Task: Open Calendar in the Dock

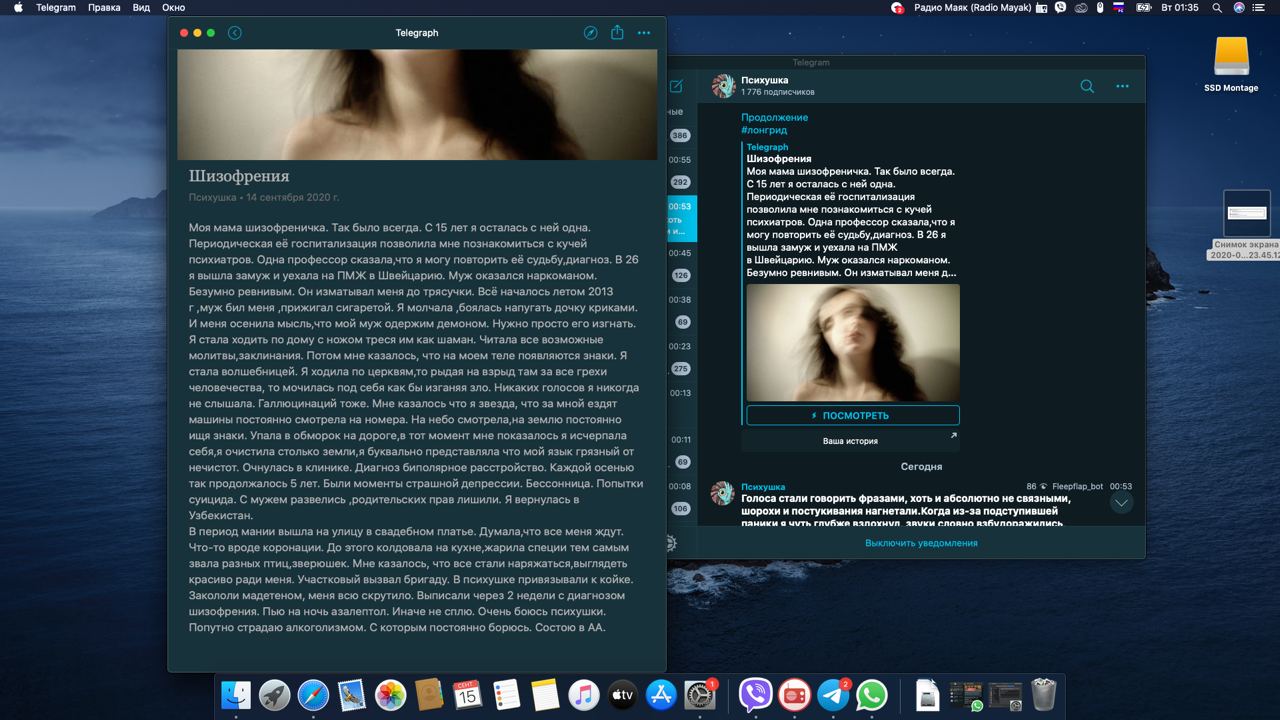Action: (468, 695)
